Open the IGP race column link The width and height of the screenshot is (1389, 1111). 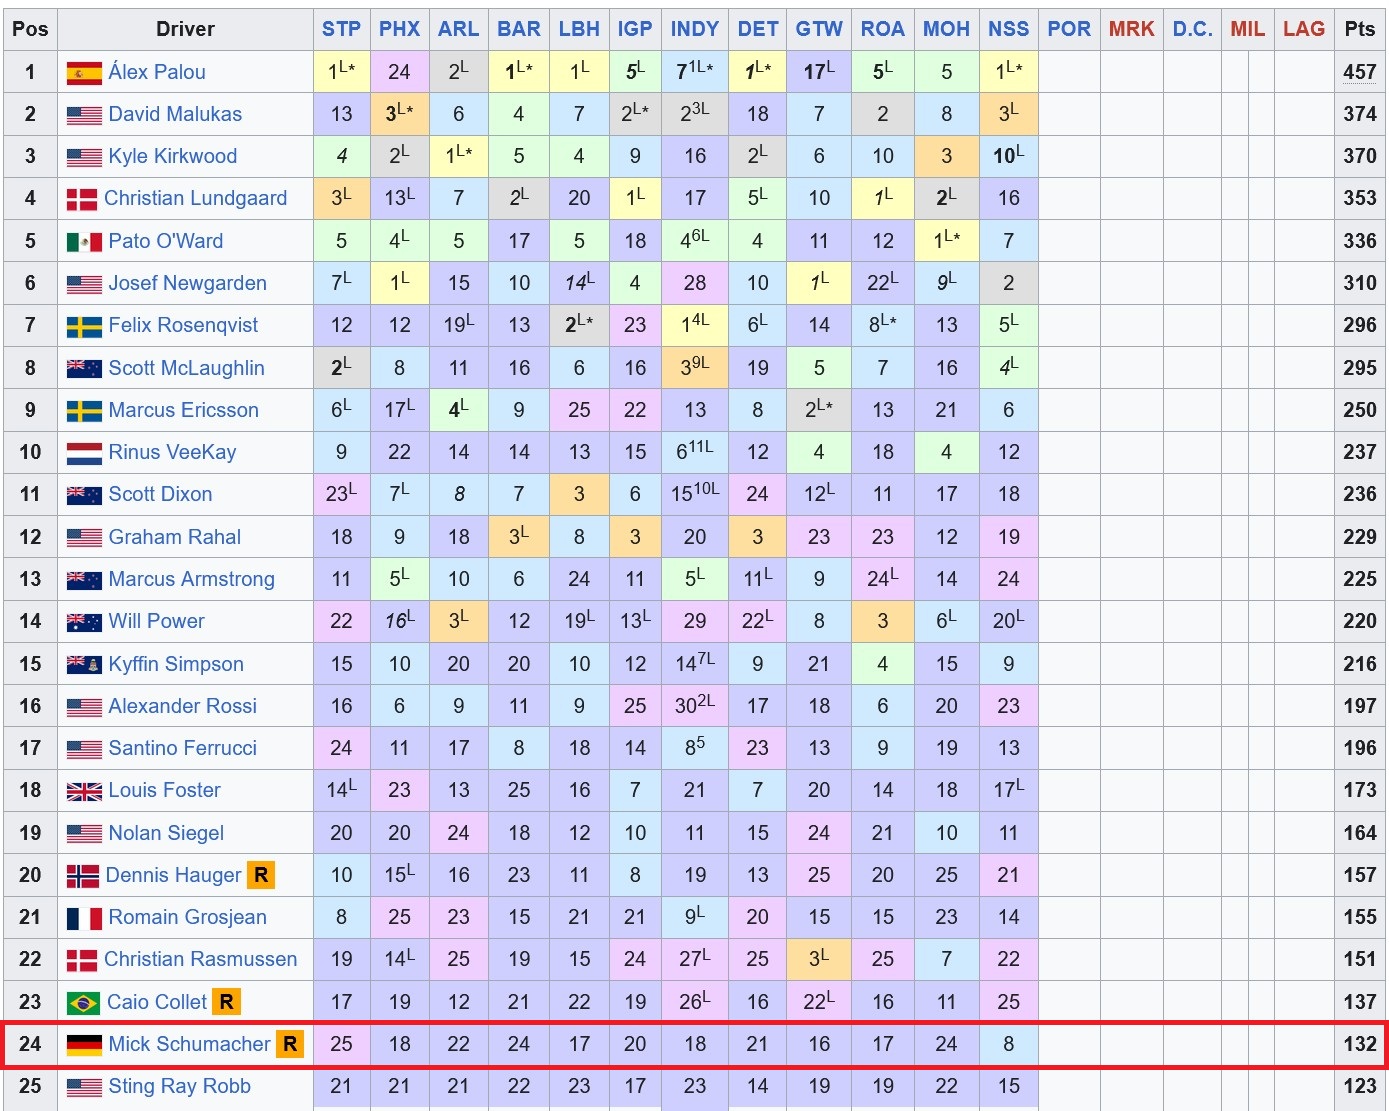point(635,29)
